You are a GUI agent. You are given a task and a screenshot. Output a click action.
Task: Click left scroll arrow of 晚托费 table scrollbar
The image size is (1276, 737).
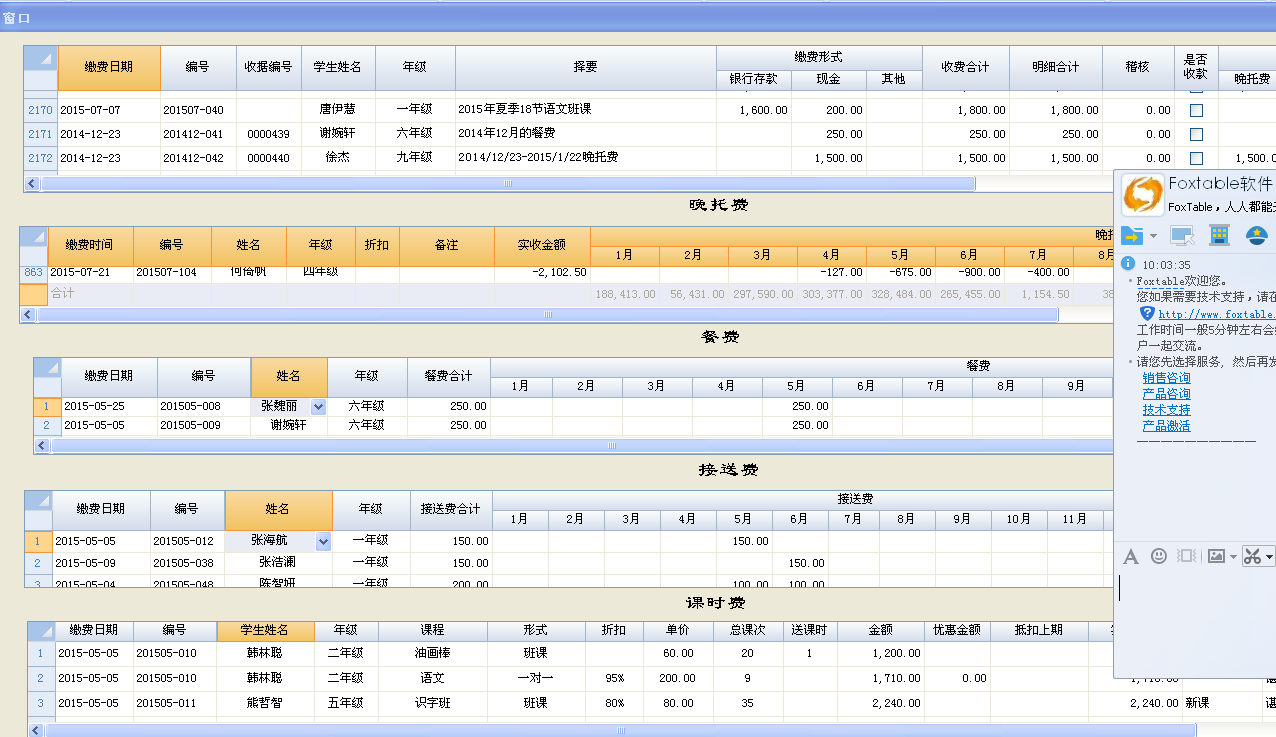point(28,314)
